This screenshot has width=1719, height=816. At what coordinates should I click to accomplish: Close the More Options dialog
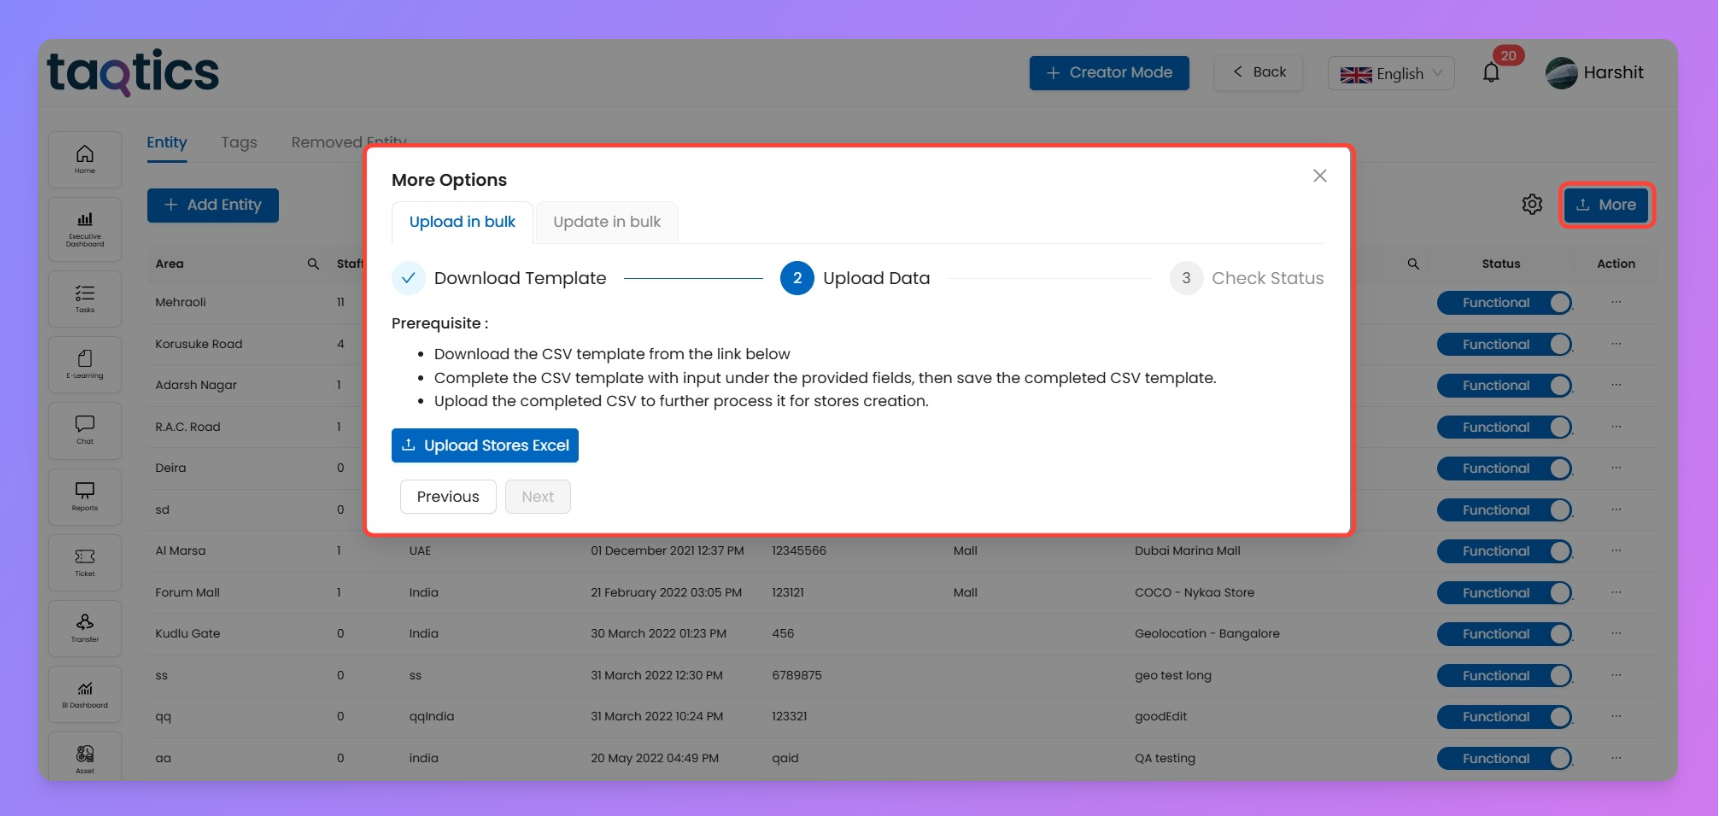pyautogui.click(x=1320, y=176)
